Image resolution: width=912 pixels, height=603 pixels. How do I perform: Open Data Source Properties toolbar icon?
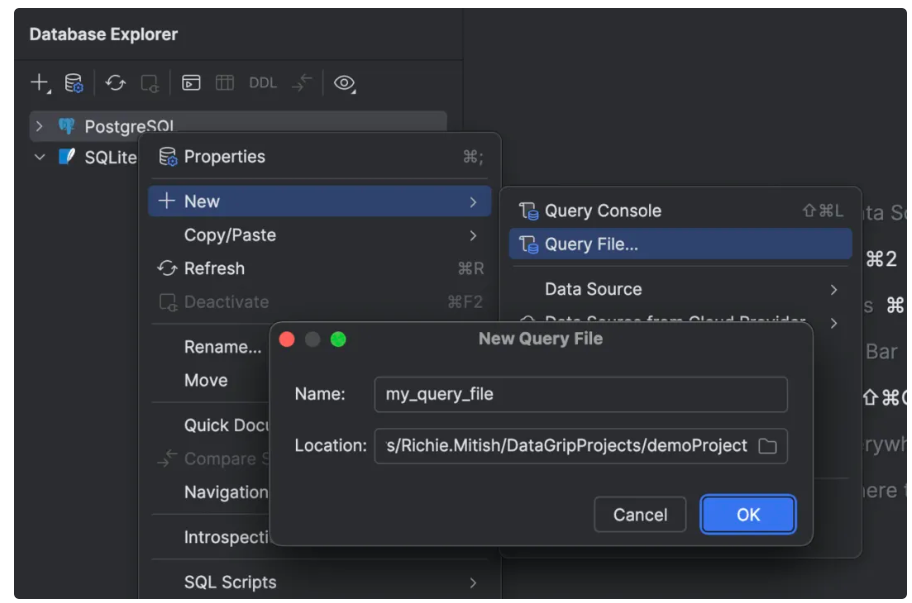coord(74,83)
